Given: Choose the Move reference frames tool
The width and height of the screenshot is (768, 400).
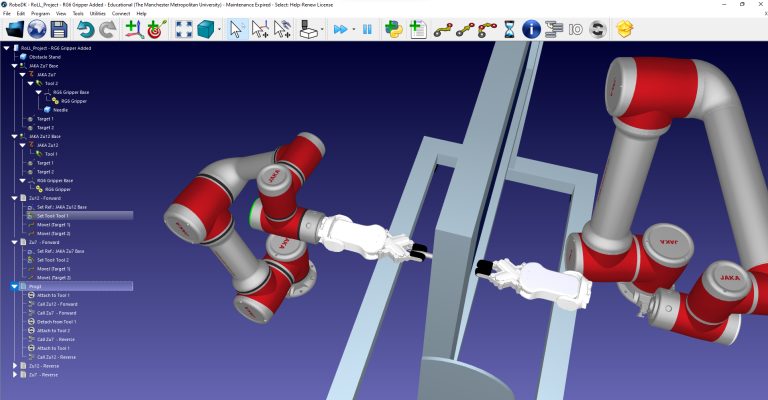Looking at the screenshot, I should [x=260, y=29].
